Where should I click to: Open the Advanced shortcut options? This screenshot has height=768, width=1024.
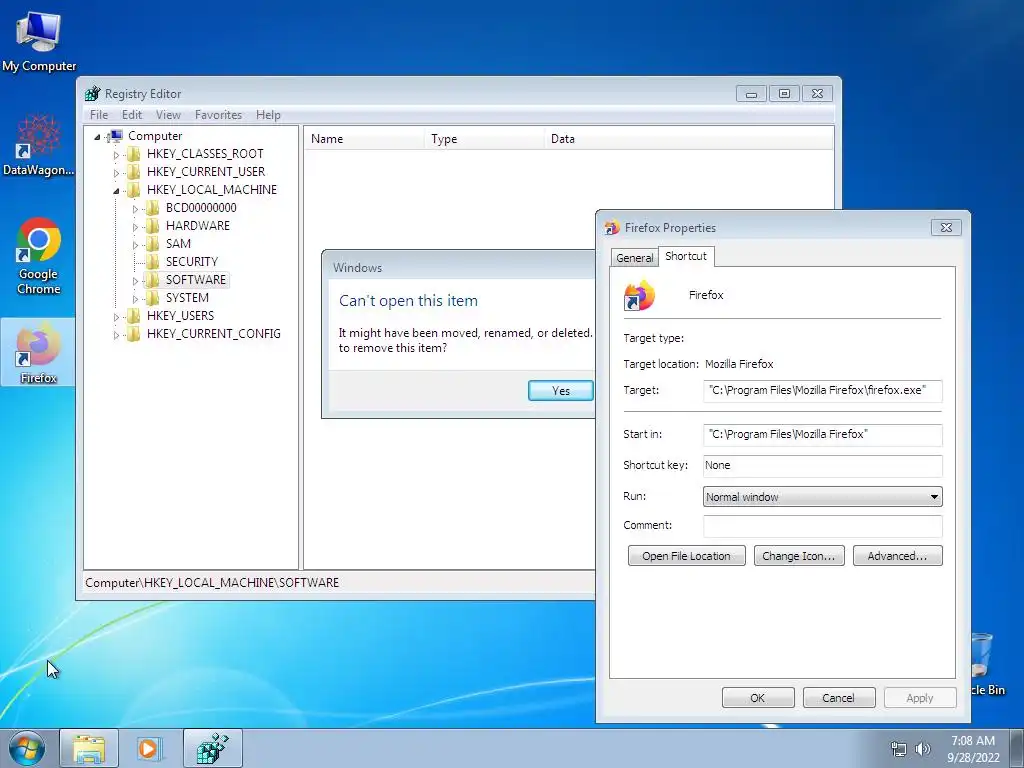click(x=897, y=556)
